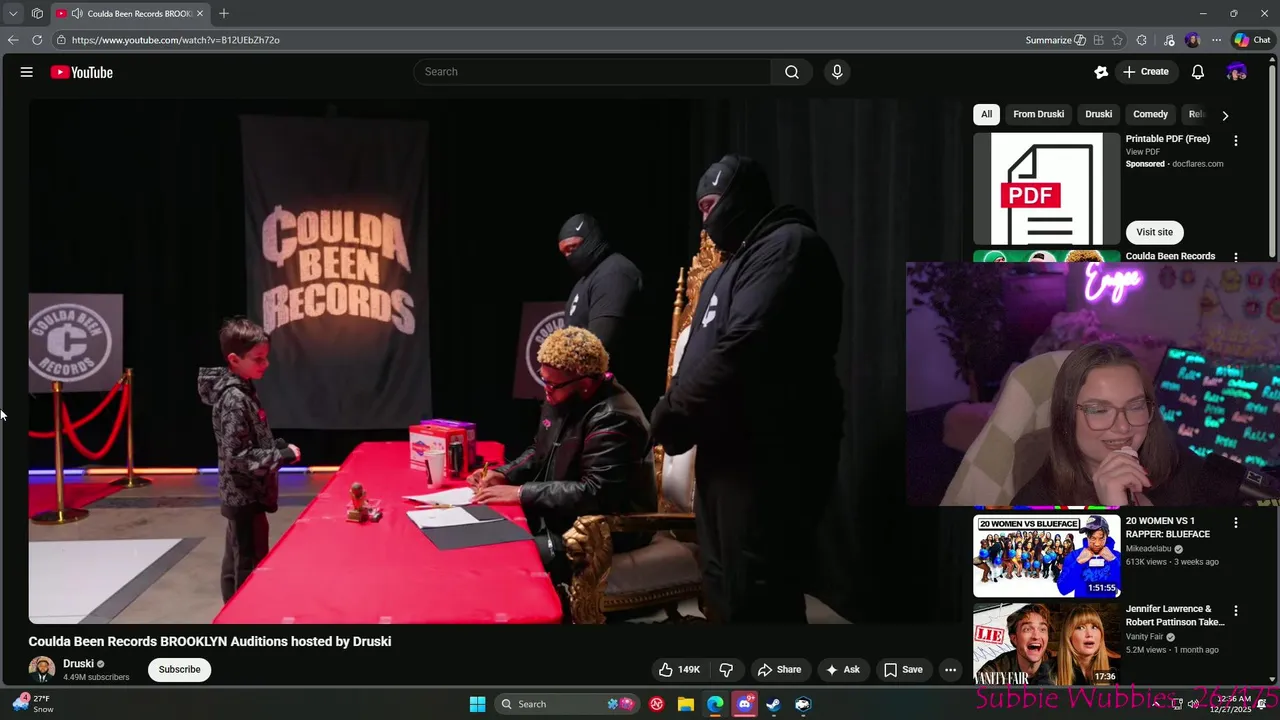Open Jennifer Lawrence Robert Pattinson thumbnail
Screen dimensions: 1280x720
pyautogui.click(x=1047, y=644)
